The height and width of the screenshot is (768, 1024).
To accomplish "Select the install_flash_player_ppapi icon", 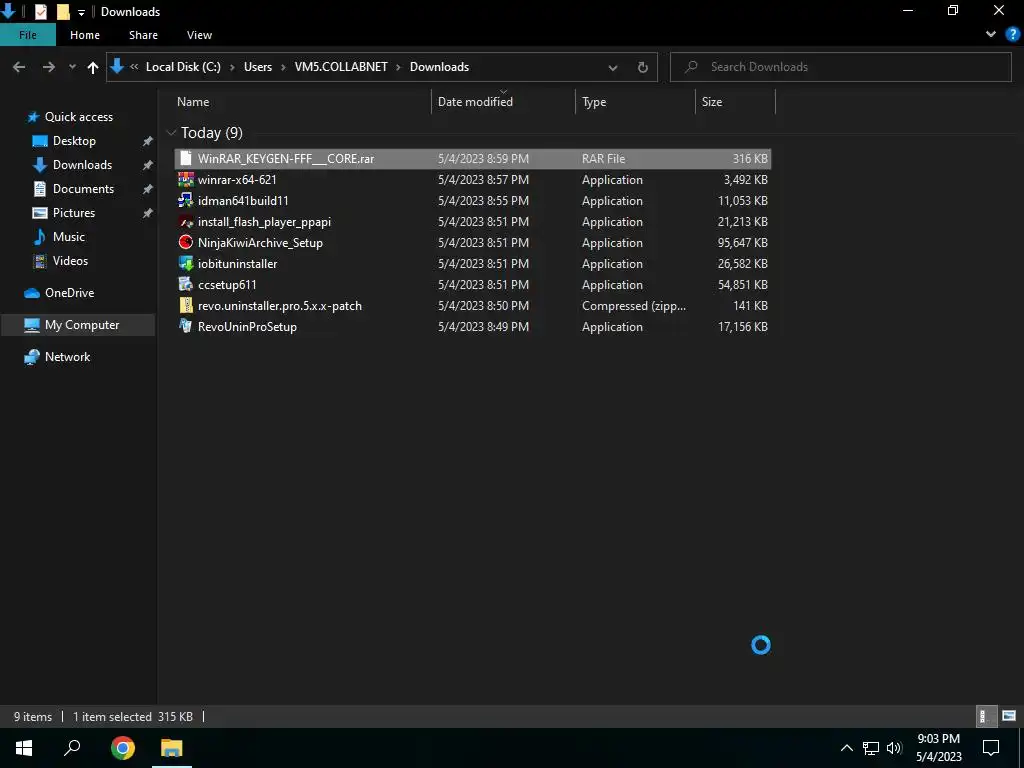I will point(186,221).
